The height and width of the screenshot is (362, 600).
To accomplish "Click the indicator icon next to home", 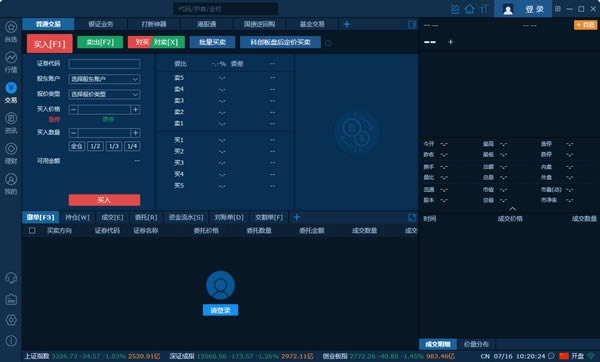I will coord(484,9).
